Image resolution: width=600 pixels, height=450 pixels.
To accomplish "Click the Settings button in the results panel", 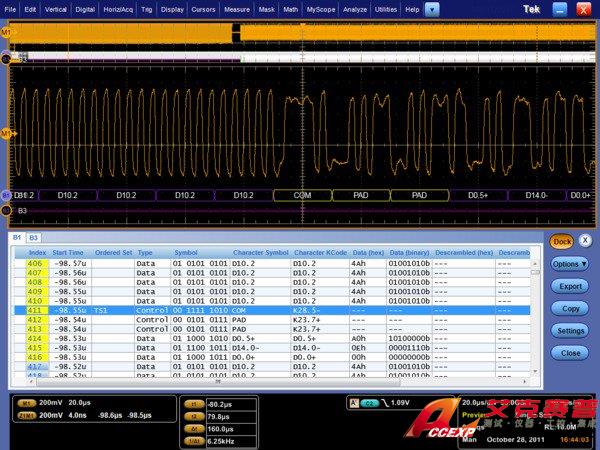I will click(570, 331).
